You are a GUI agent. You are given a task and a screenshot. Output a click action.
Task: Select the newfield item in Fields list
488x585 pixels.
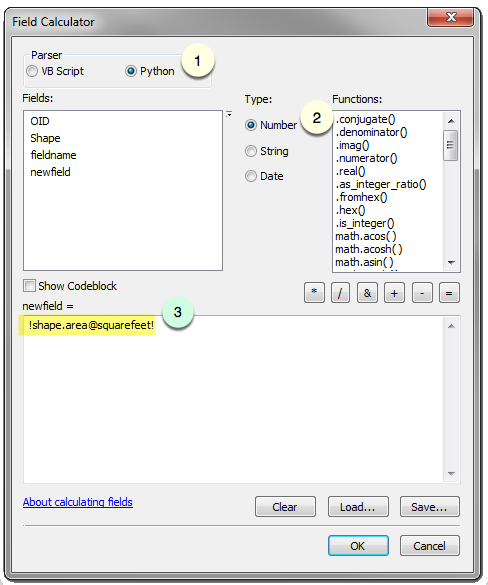[50, 172]
